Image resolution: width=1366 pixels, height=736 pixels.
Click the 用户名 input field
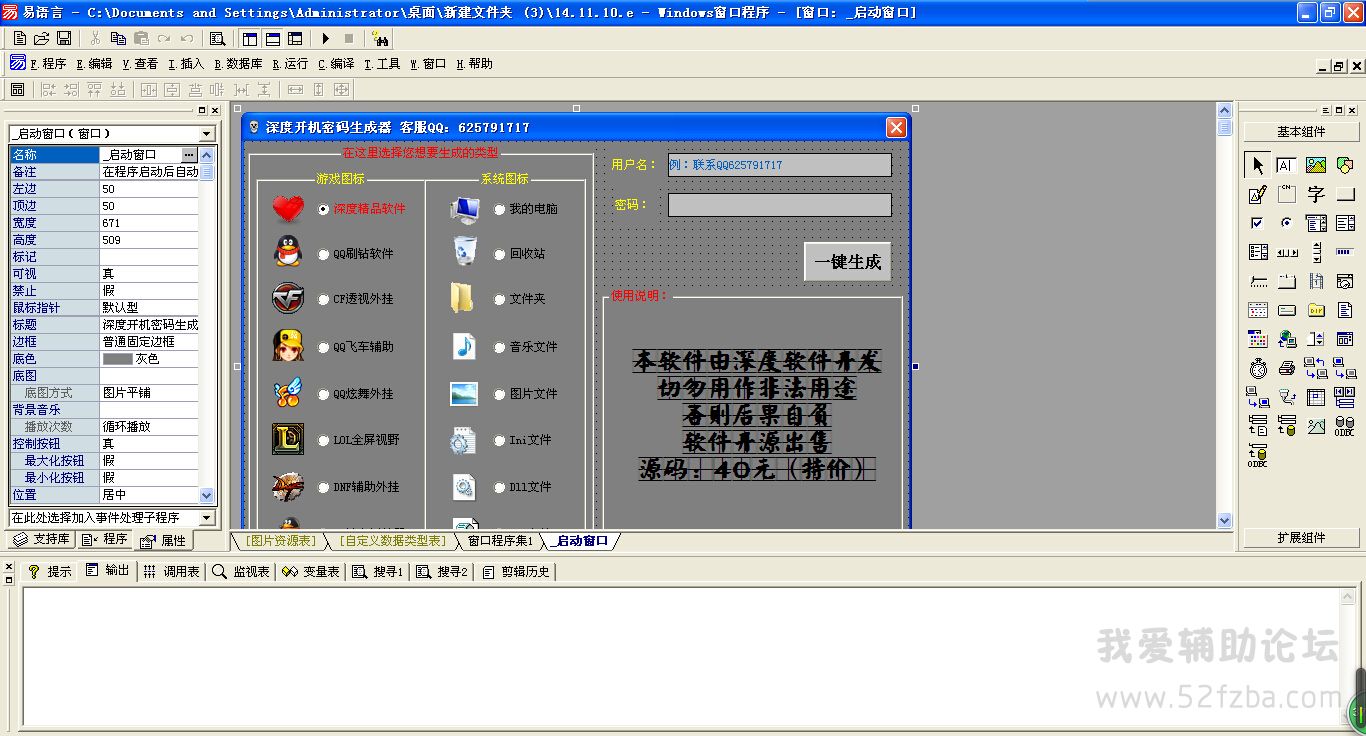click(779, 165)
